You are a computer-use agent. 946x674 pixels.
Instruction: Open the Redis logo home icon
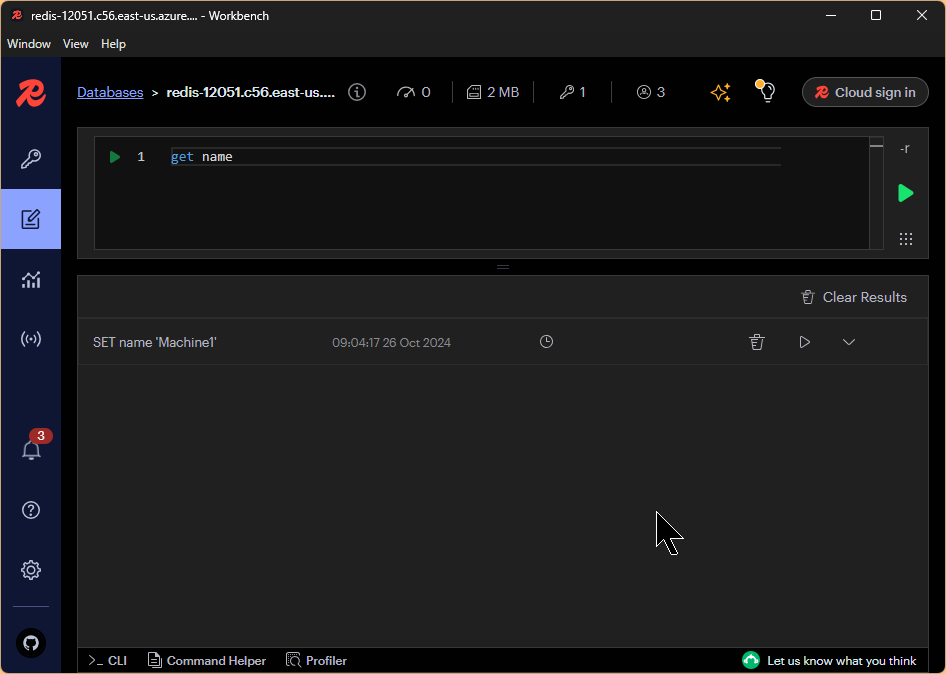coord(31,94)
